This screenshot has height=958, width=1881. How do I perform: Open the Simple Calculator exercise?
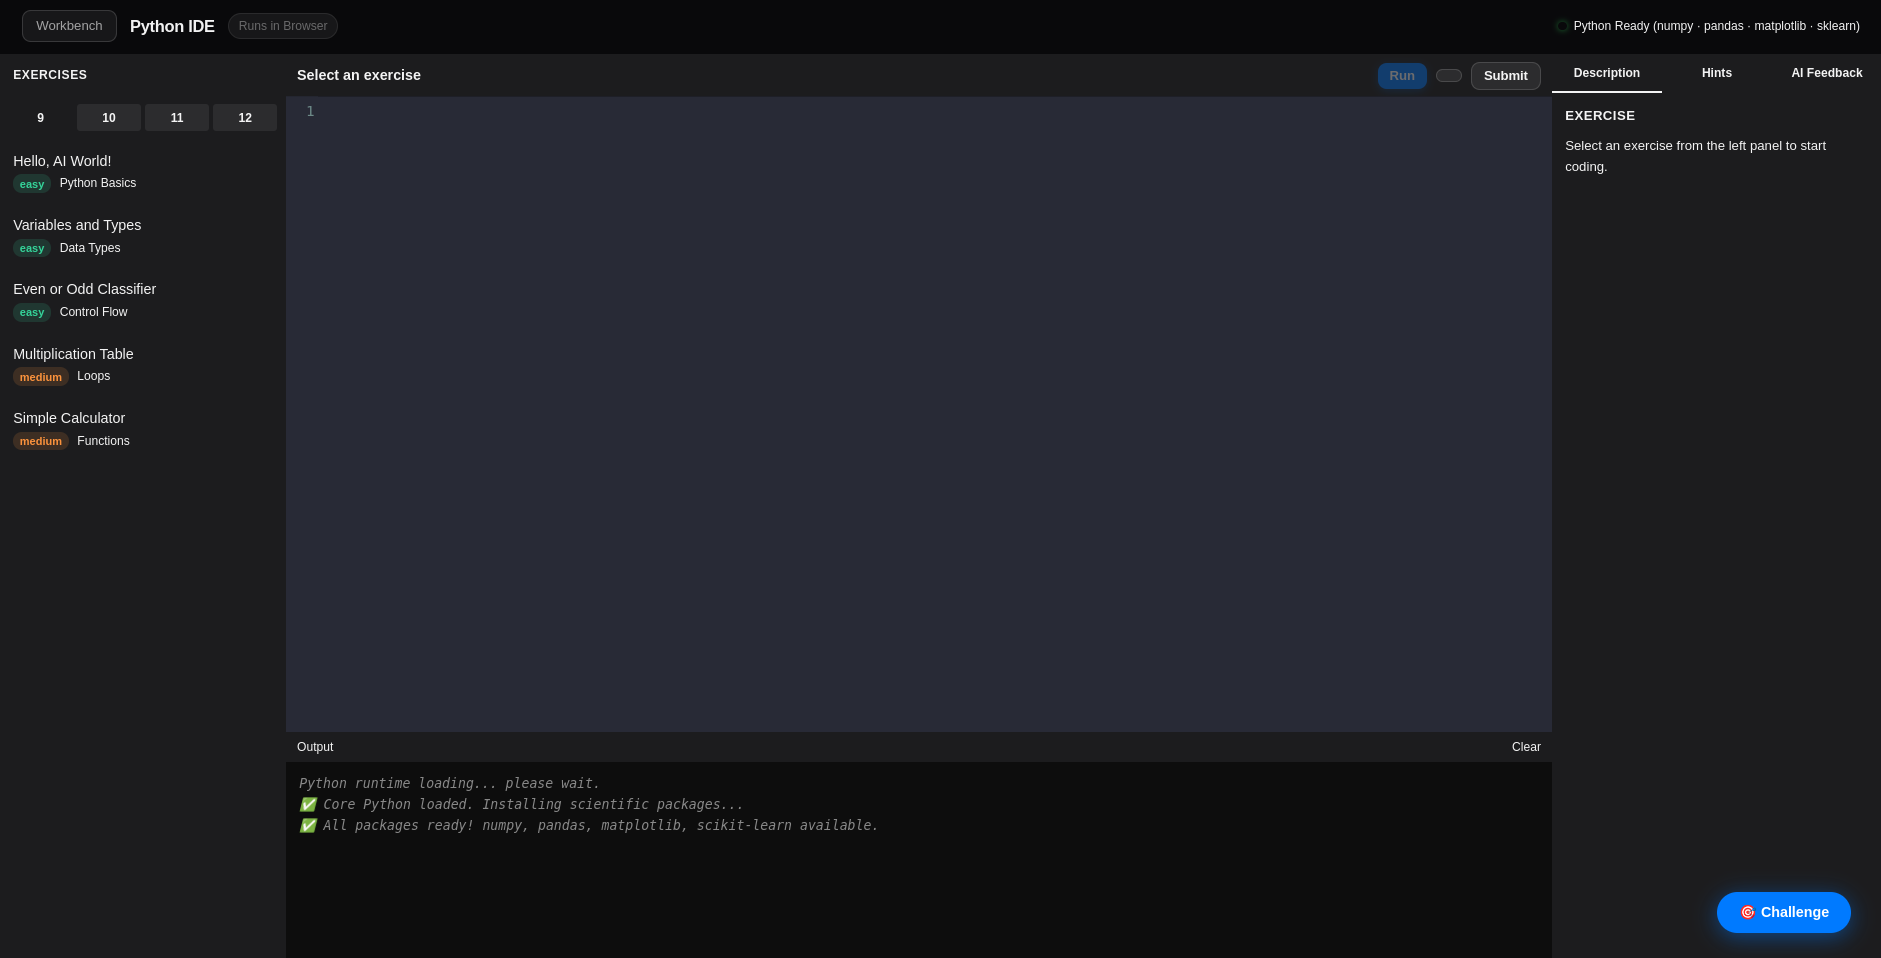click(x=69, y=418)
